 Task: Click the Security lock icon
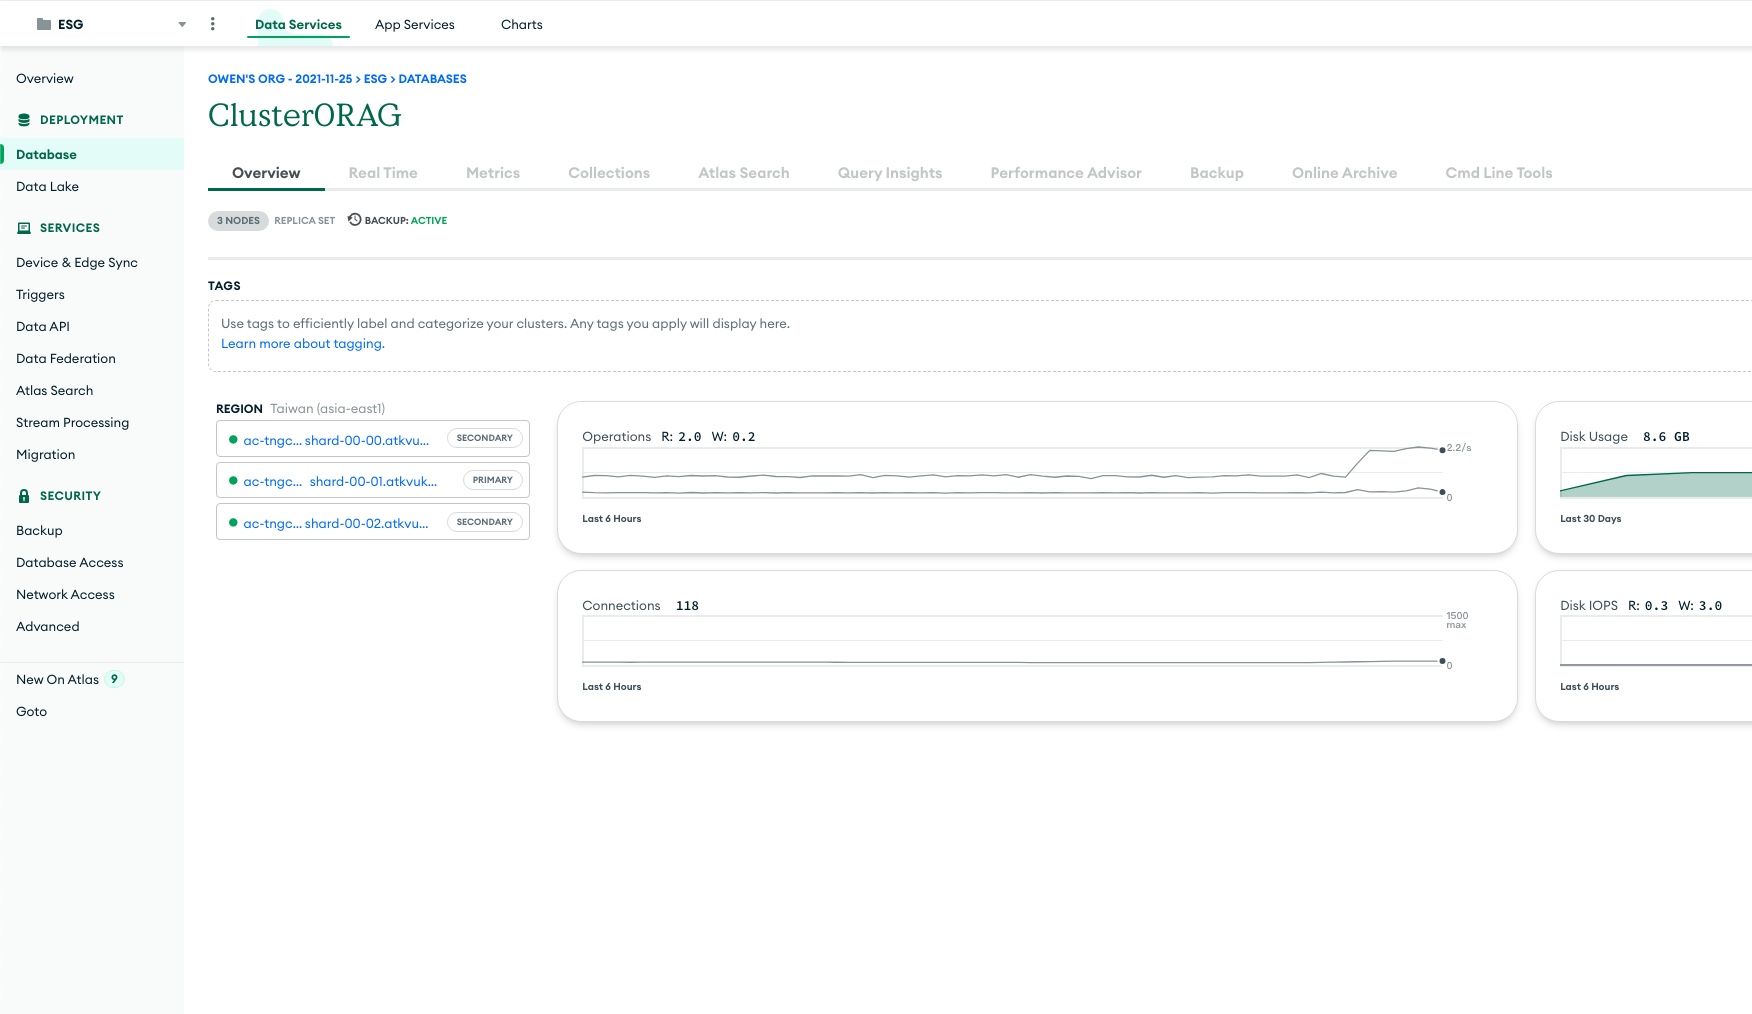24,496
